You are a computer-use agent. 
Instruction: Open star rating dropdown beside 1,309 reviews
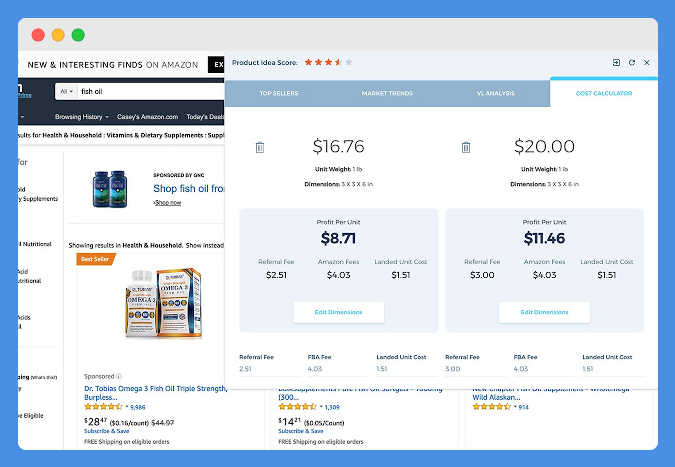[321, 407]
